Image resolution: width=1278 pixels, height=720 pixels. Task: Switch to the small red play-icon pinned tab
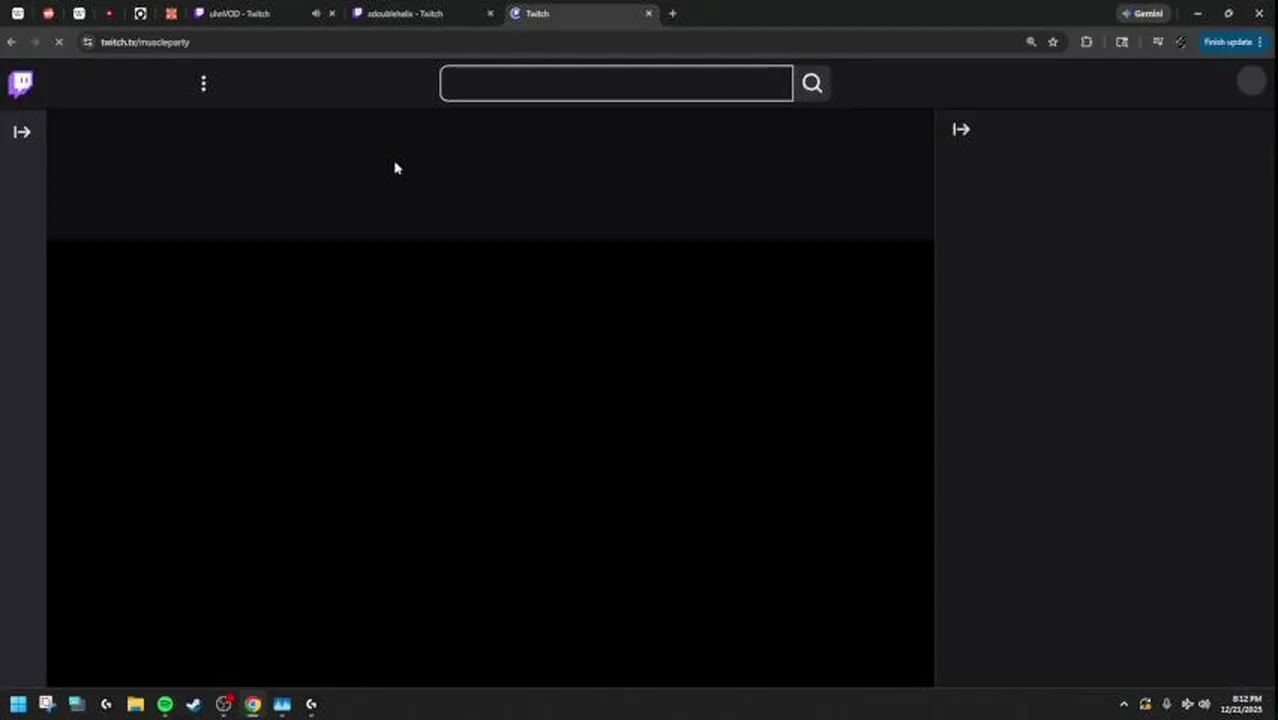click(109, 14)
